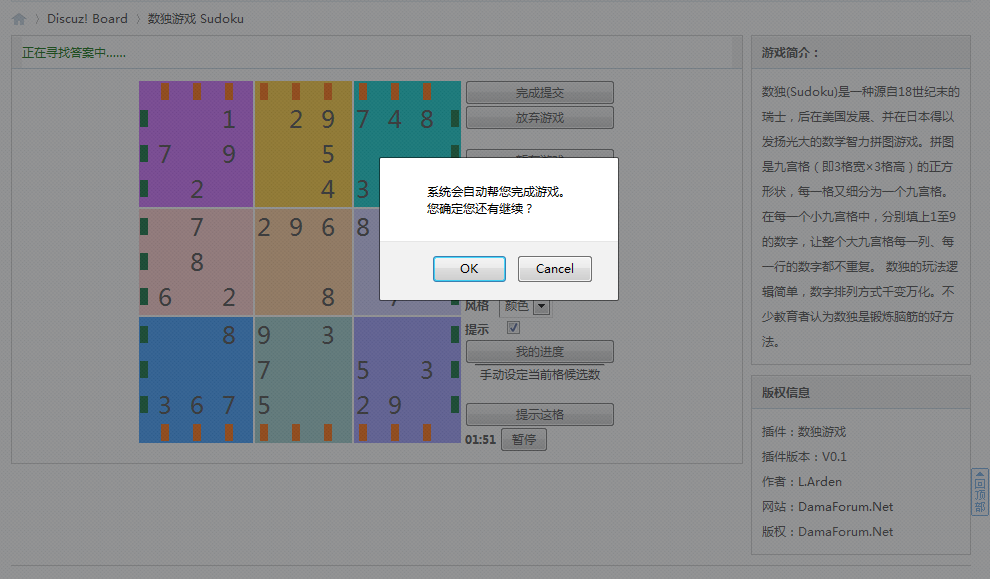Click the 完成提交 submit button
Viewport: 990px width, 579px height.
(x=540, y=93)
